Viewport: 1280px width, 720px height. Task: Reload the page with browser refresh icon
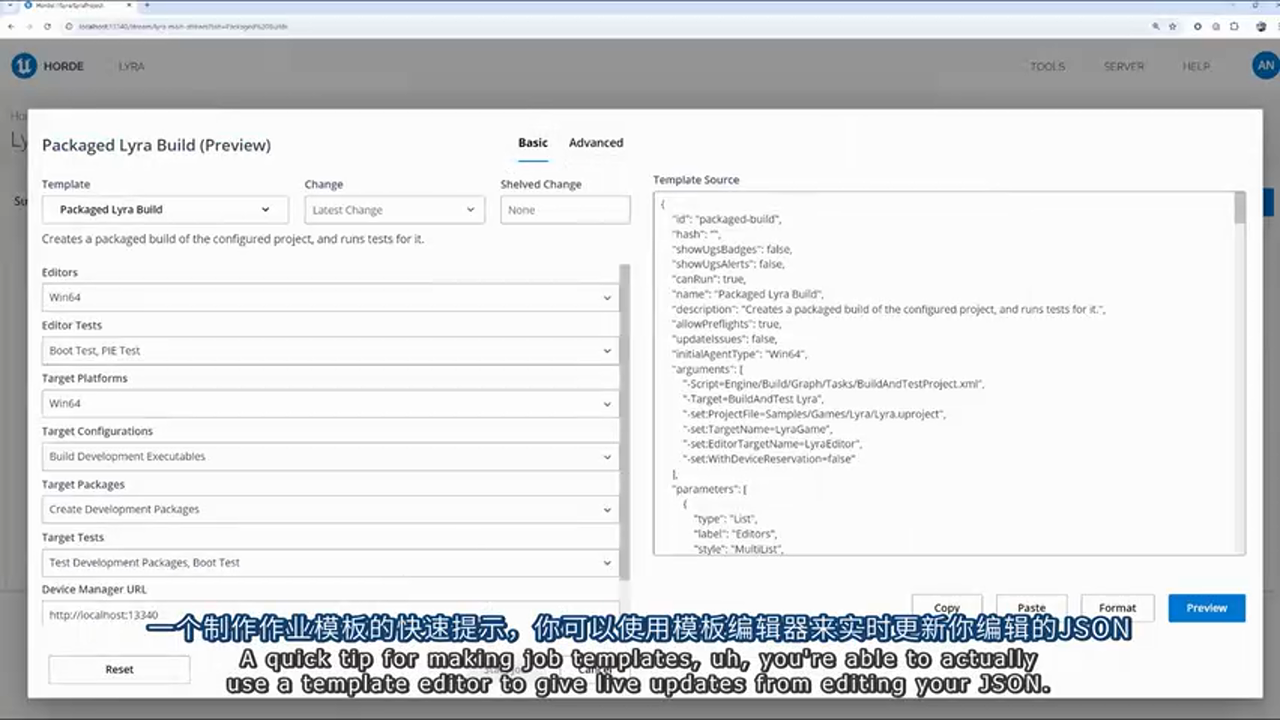tap(47, 26)
